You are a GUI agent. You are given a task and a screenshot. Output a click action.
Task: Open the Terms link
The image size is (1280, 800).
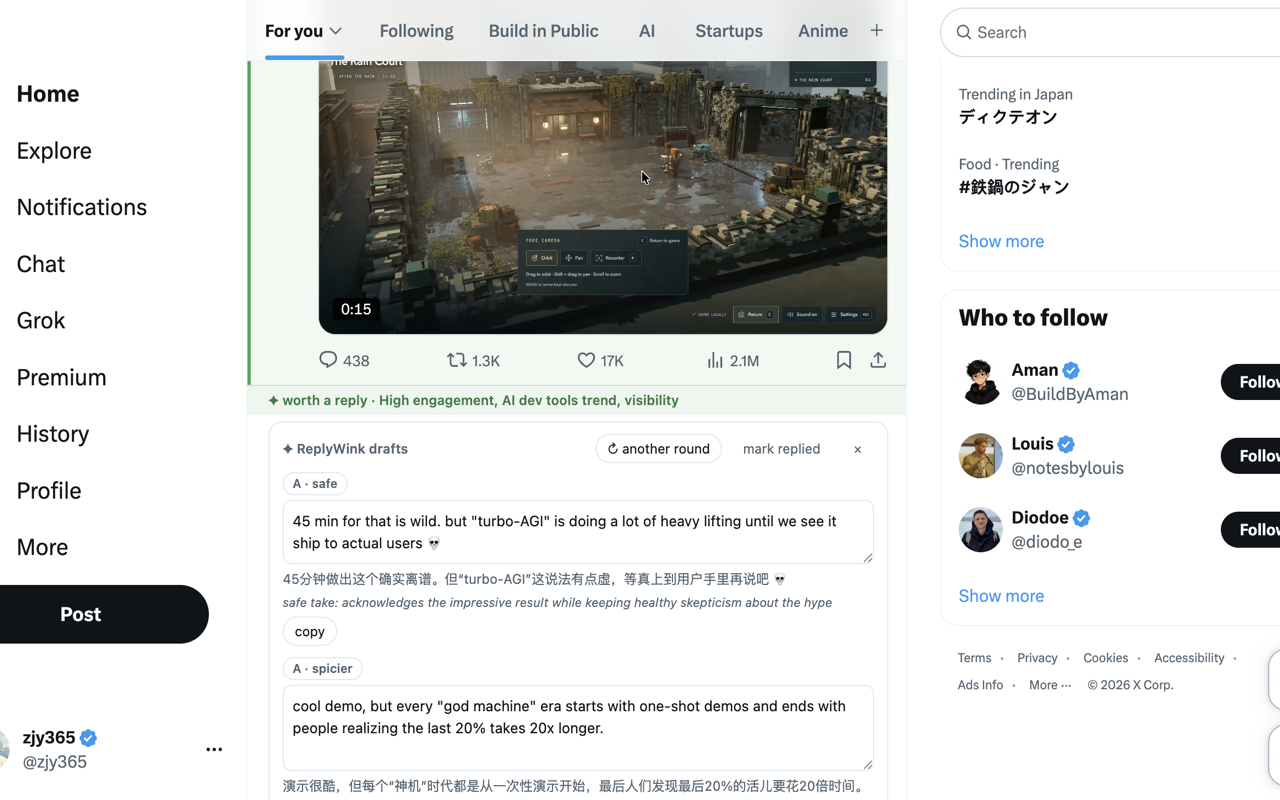click(x=974, y=658)
